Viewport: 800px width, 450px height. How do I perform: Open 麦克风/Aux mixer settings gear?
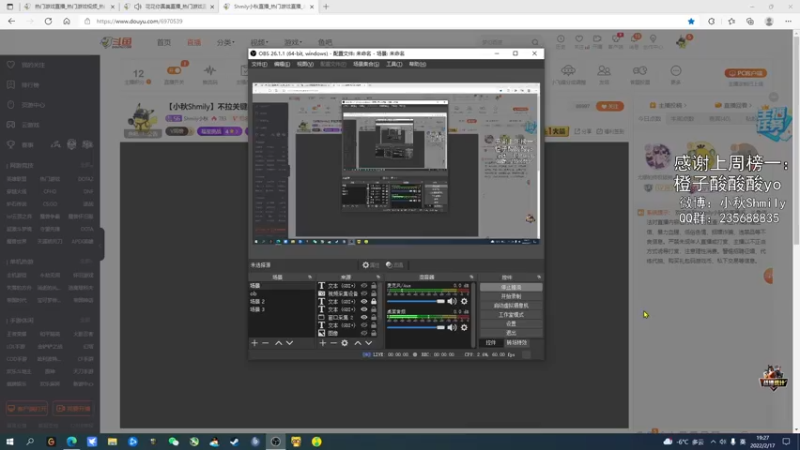click(x=464, y=302)
